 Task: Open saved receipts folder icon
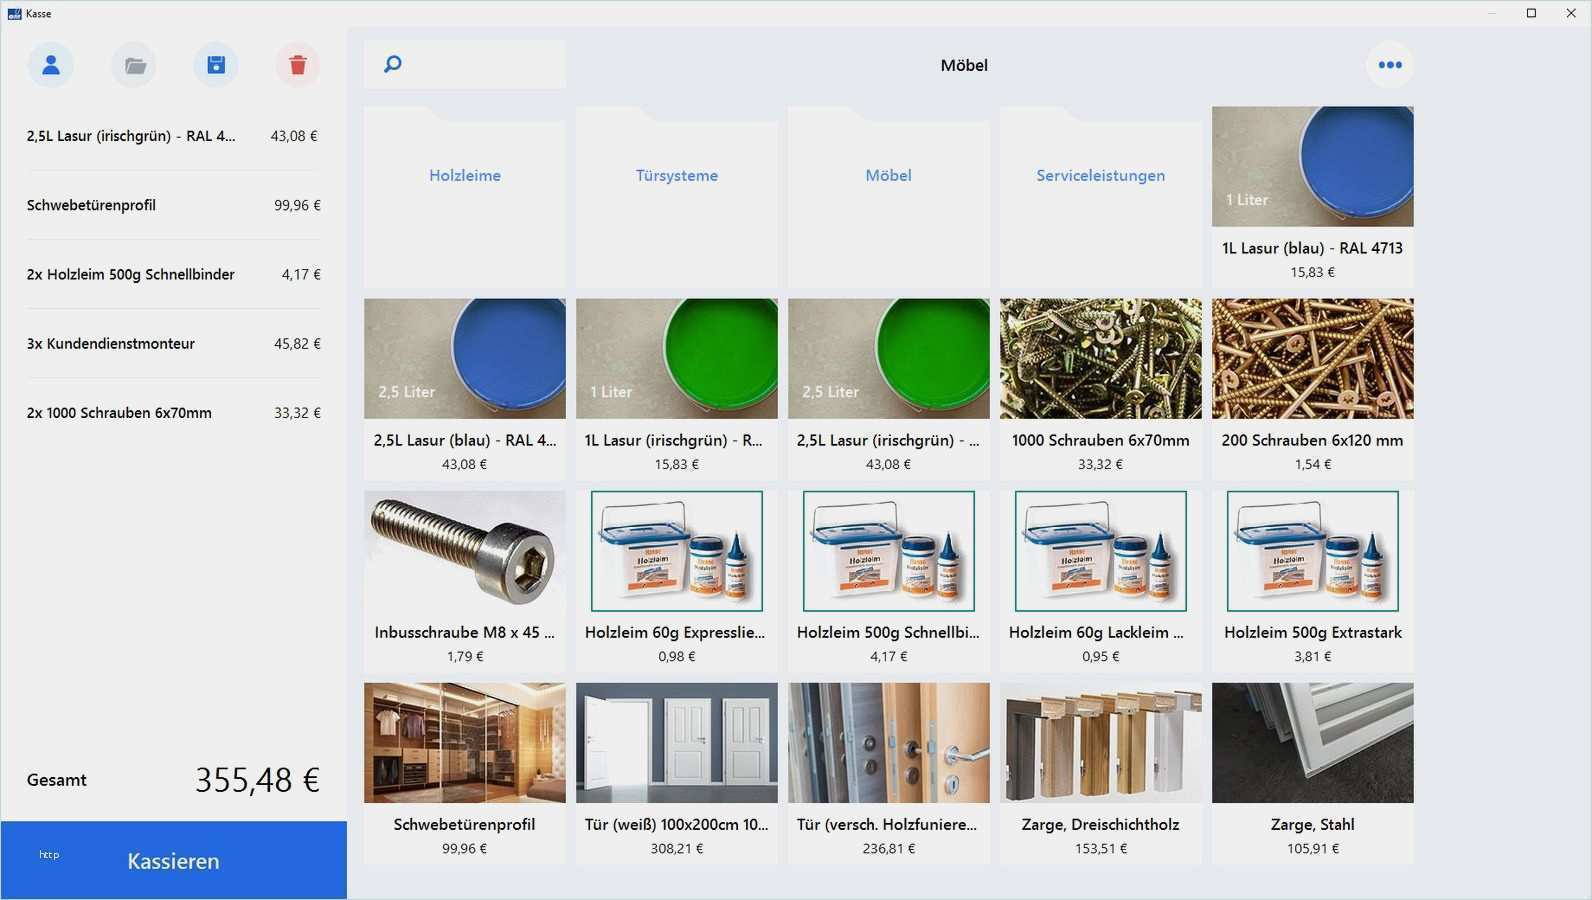coord(135,65)
